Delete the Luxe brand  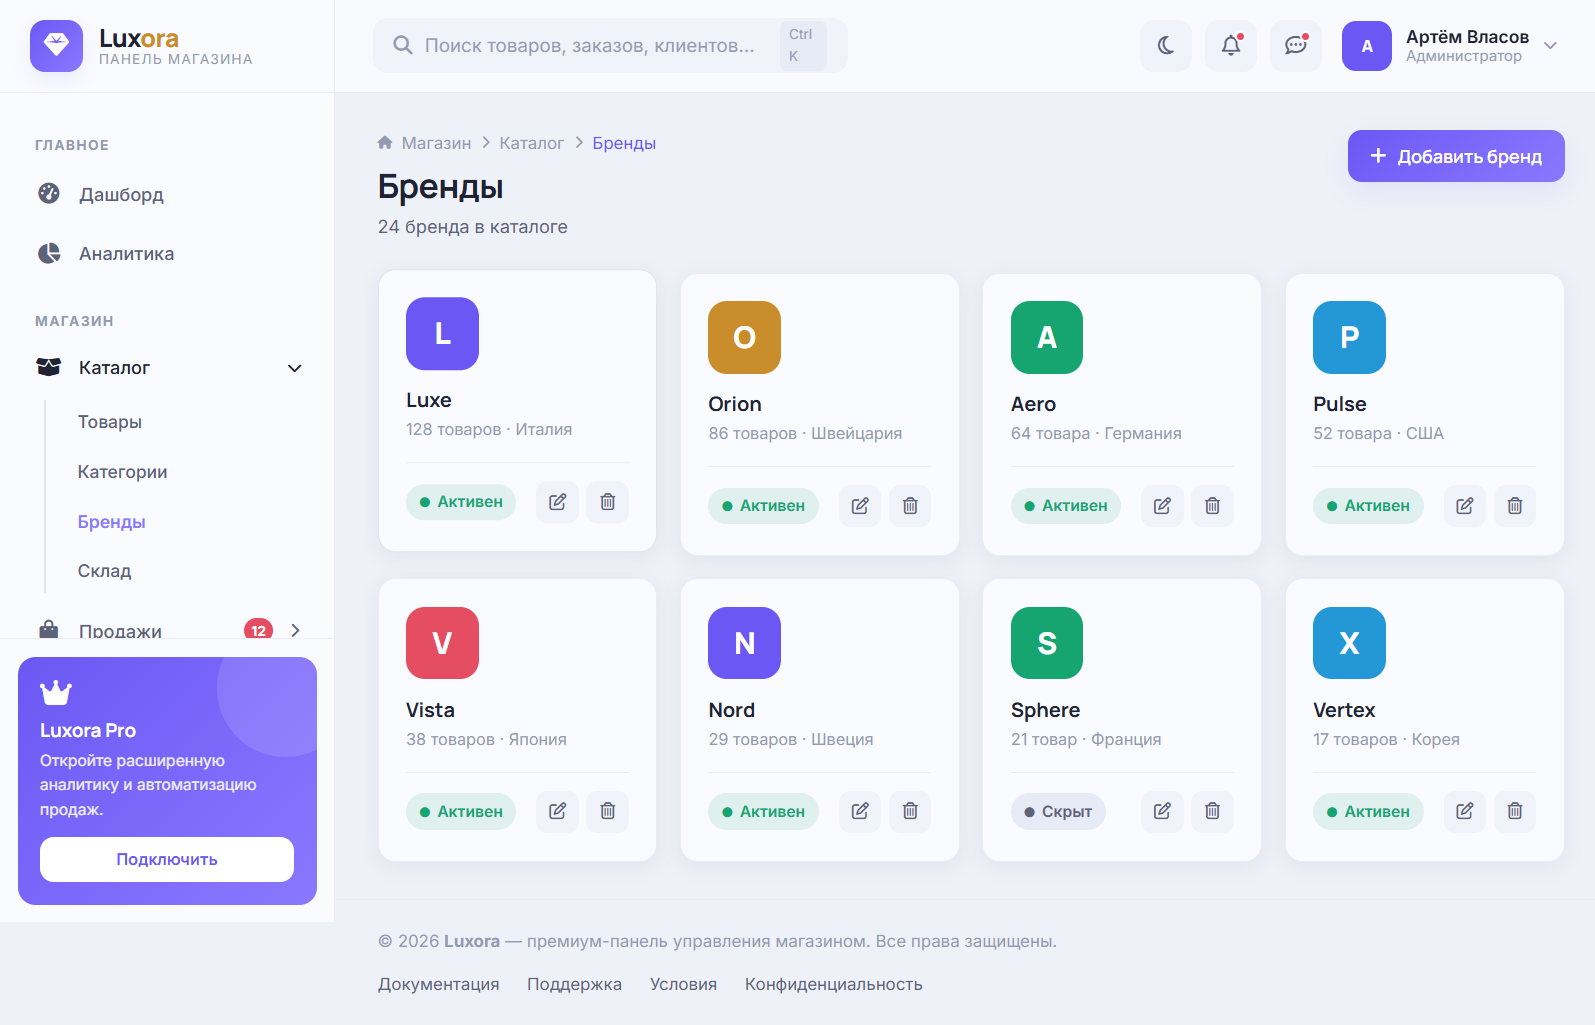pyautogui.click(x=608, y=502)
